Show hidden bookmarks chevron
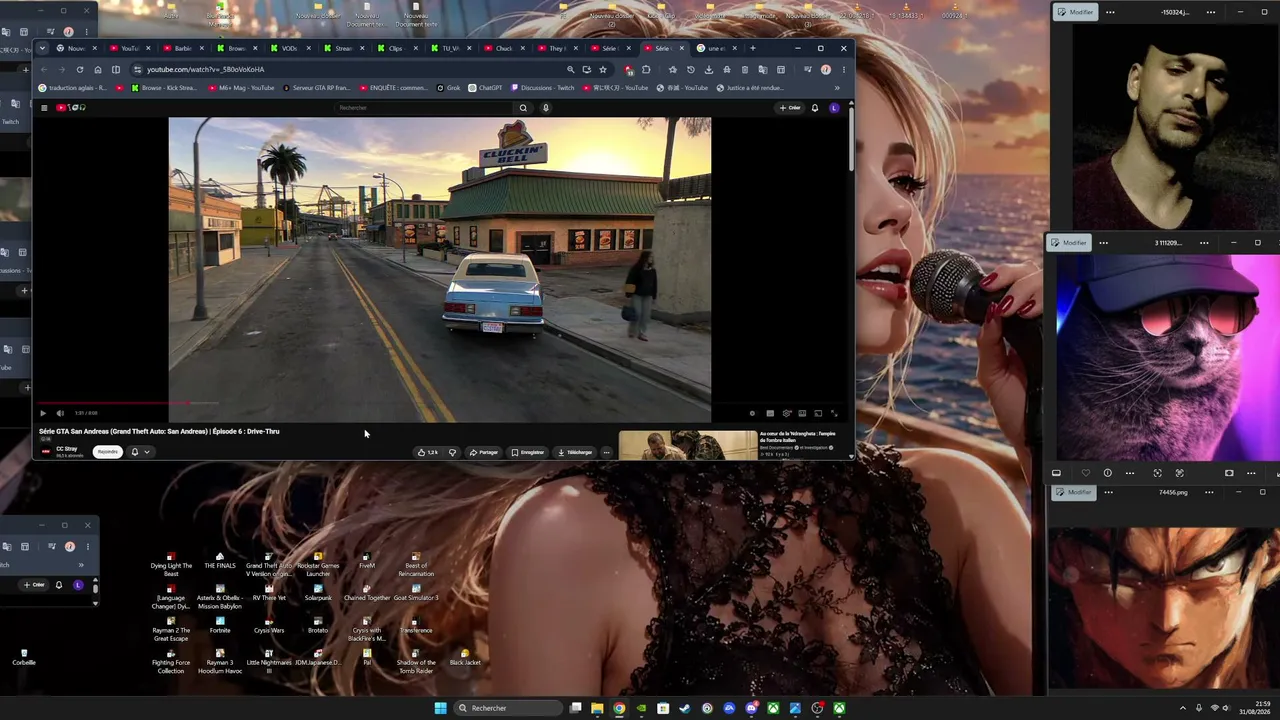Viewport: 1280px width, 720px height. tap(837, 88)
